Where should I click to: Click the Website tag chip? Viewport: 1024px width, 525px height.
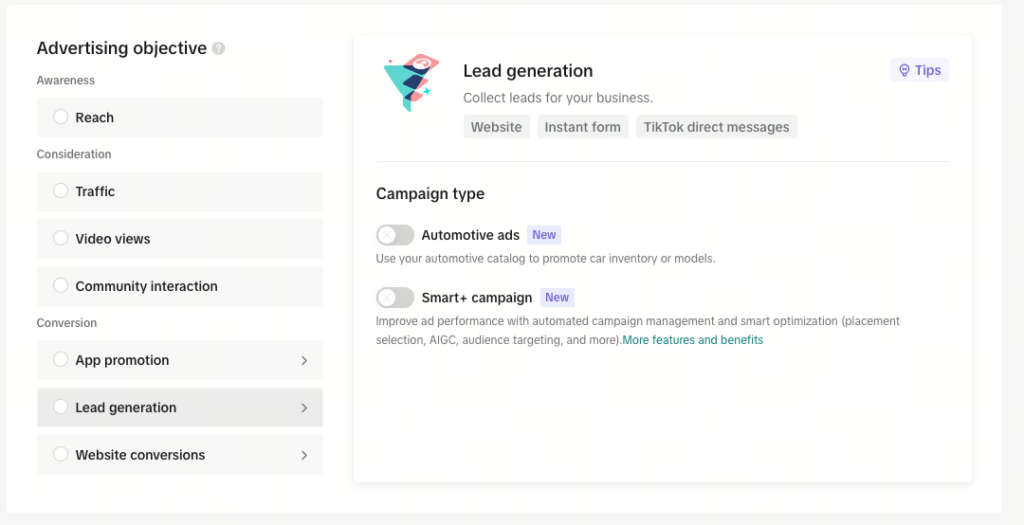click(496, 127)
